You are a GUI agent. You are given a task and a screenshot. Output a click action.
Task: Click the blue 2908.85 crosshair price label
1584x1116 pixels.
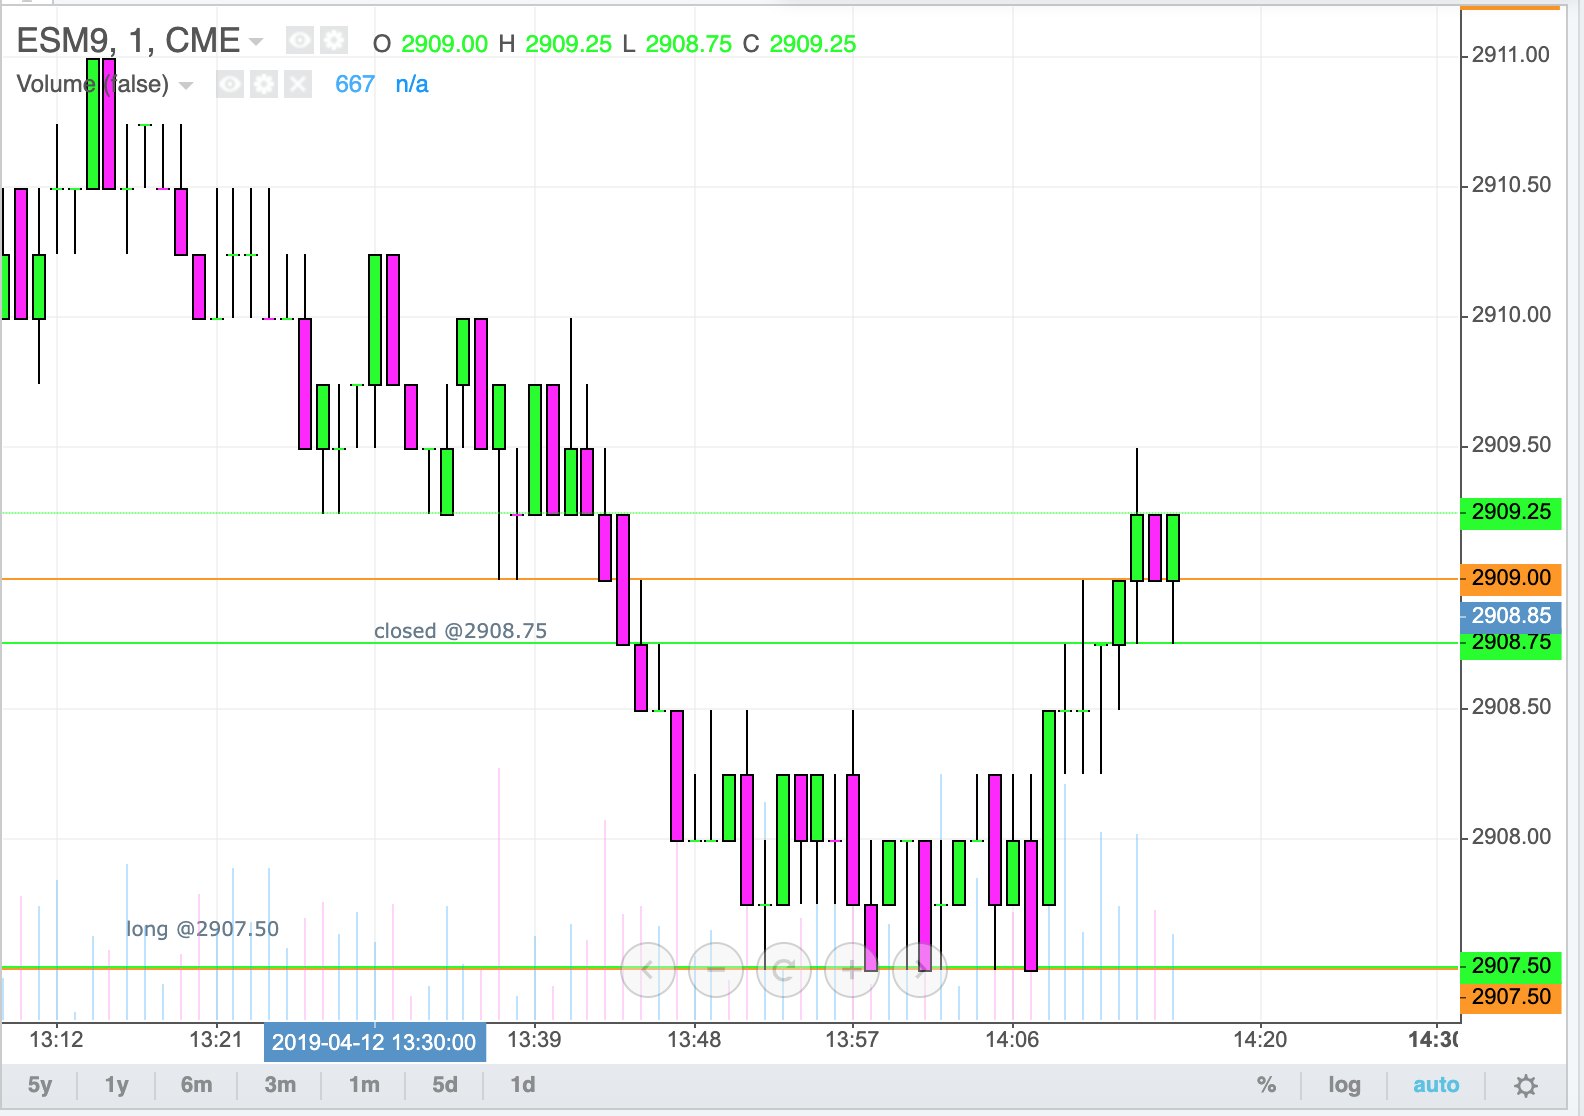1511,616
